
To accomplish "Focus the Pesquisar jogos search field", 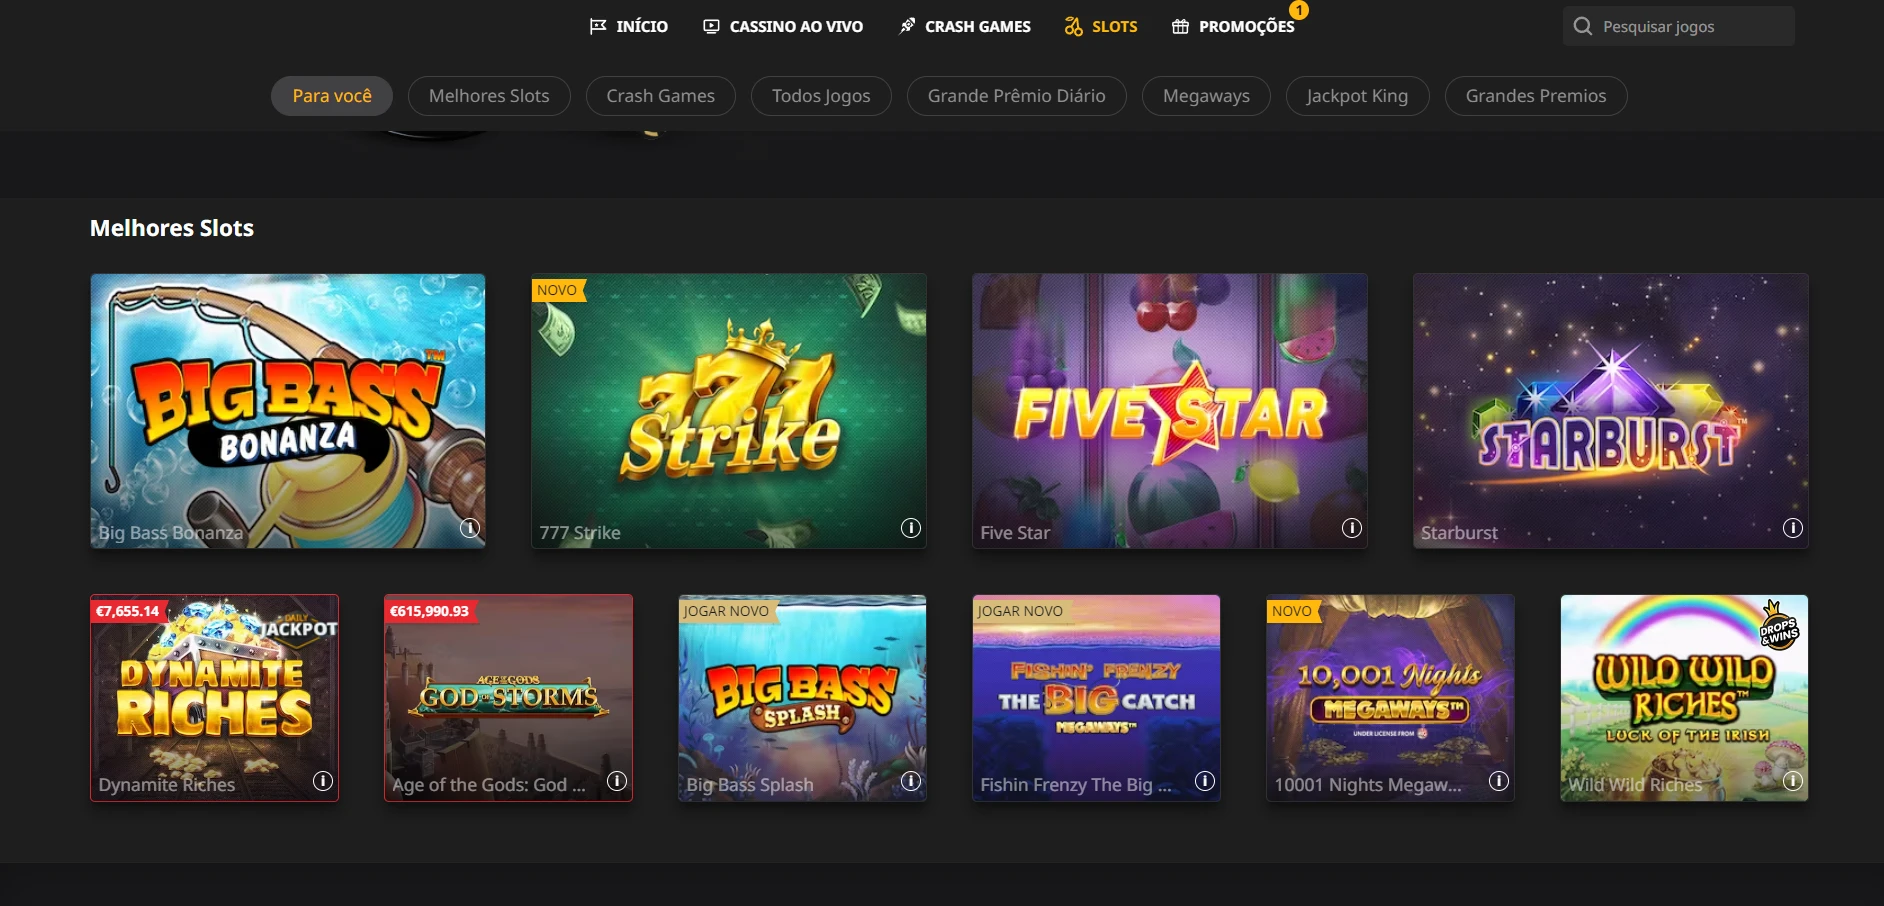I will [x=1679, y=26].
